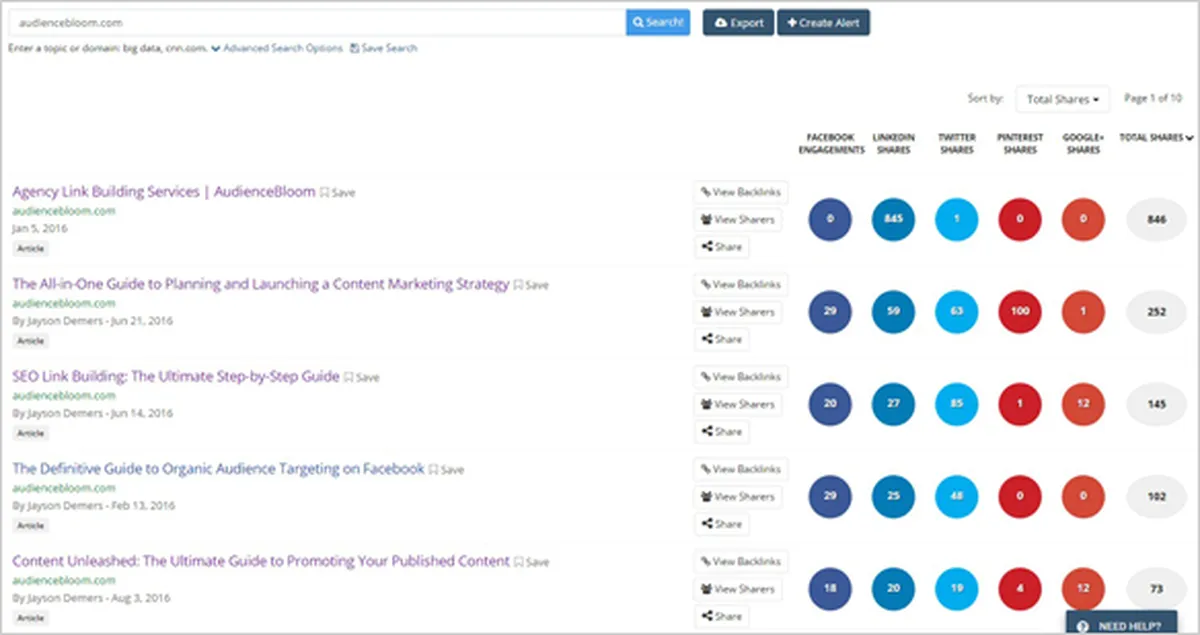Click the 59 LinkedIn shares circle
This screenshot has height=635, width=1200.
click(x=893, y=312)
